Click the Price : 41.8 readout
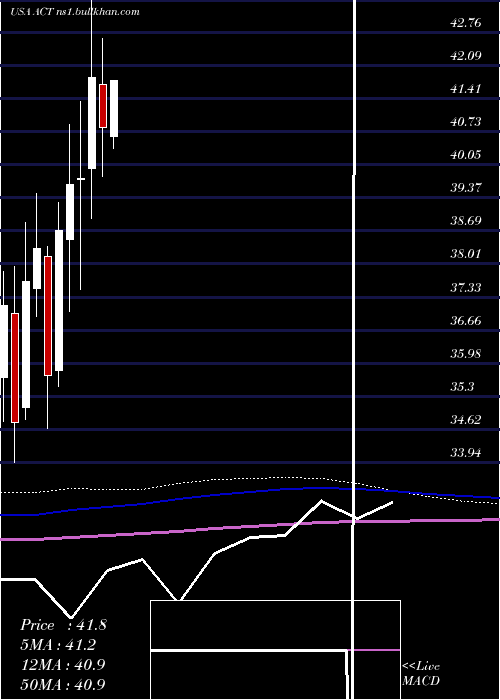The height and width of the screenshot is (700, 500). click(x=63, y=625)
